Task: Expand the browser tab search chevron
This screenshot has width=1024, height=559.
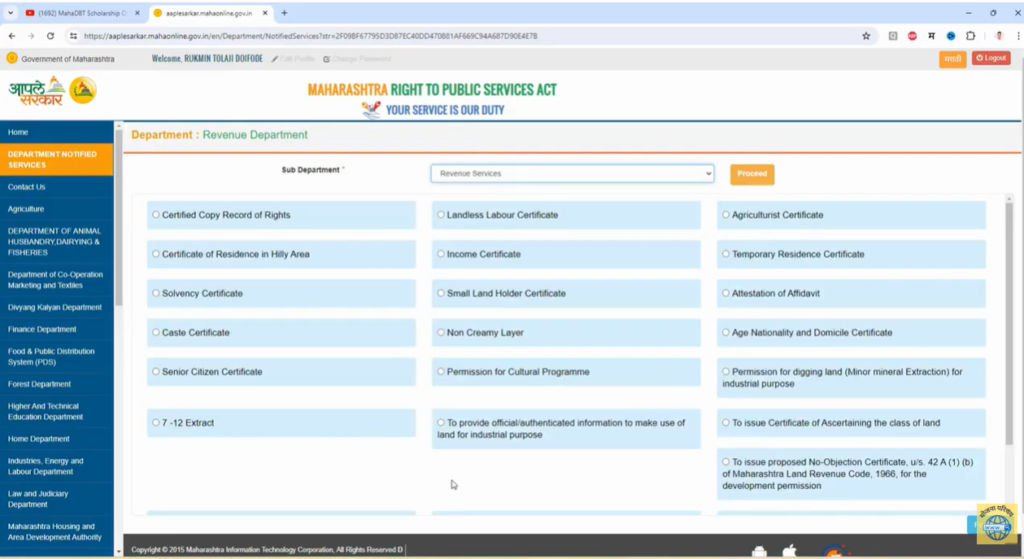Action: pyautogui.click(x=10, y=13)
